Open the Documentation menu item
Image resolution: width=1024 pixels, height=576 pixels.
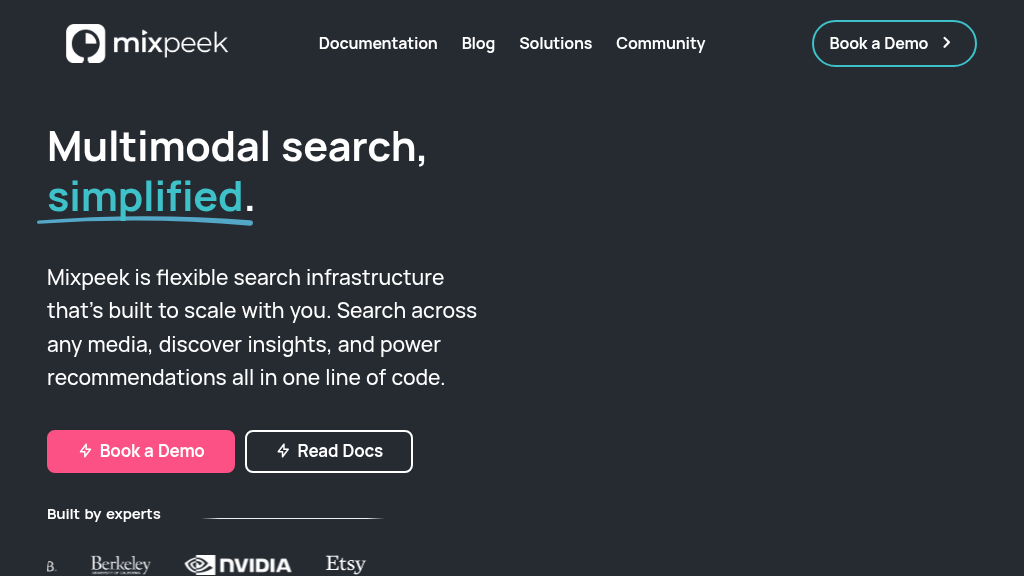378,43
